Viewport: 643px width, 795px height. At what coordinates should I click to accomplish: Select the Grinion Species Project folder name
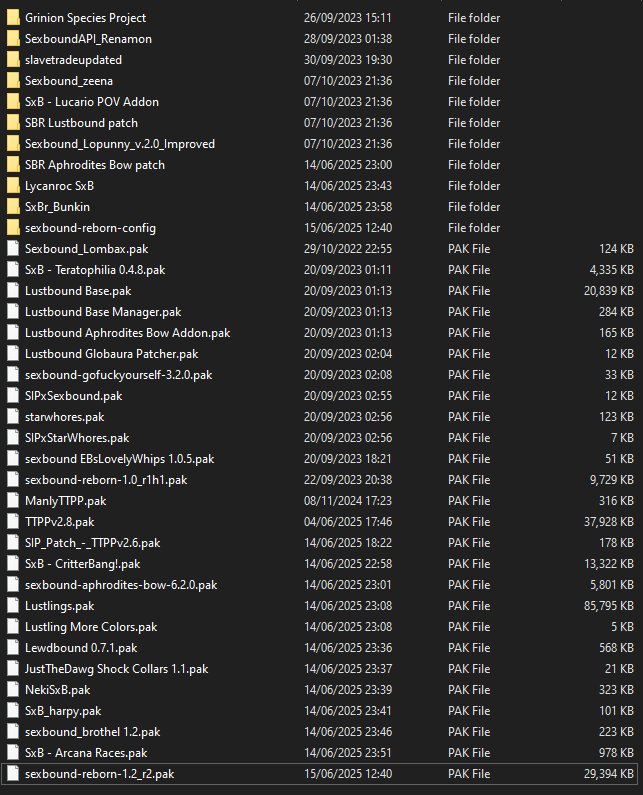(85, 18)
